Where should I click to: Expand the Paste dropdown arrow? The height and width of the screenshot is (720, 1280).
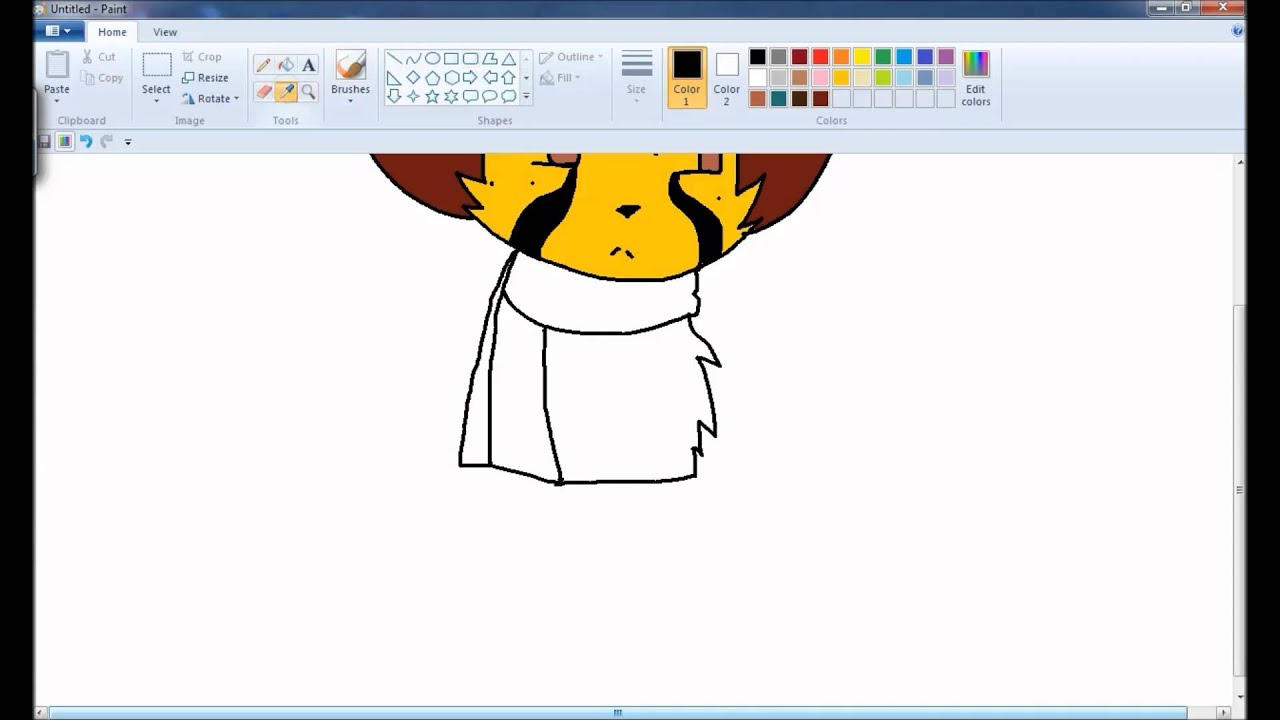[x=57, y=101]
